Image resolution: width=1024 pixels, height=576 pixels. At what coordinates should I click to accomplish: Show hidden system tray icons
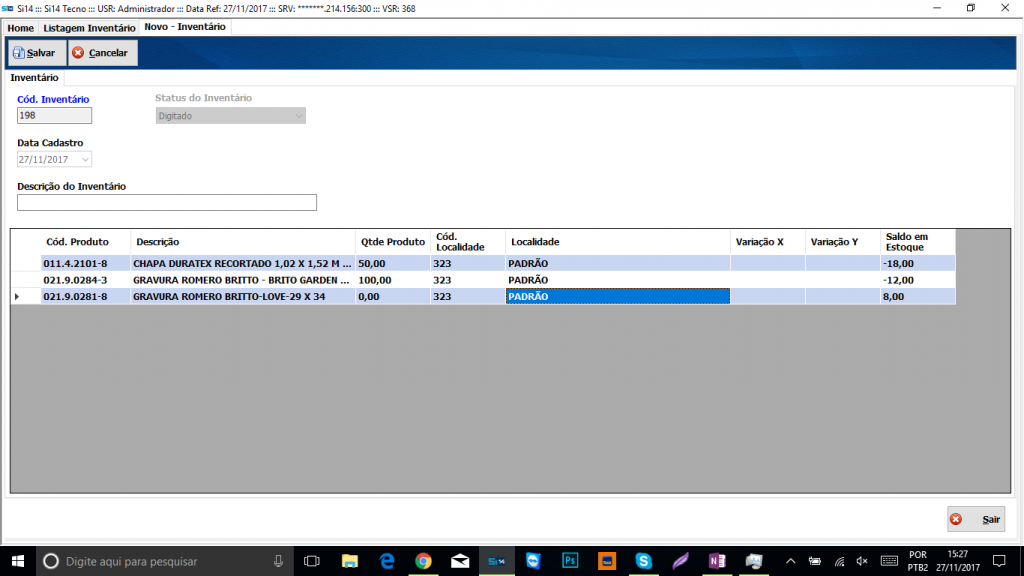click(791, 561)
